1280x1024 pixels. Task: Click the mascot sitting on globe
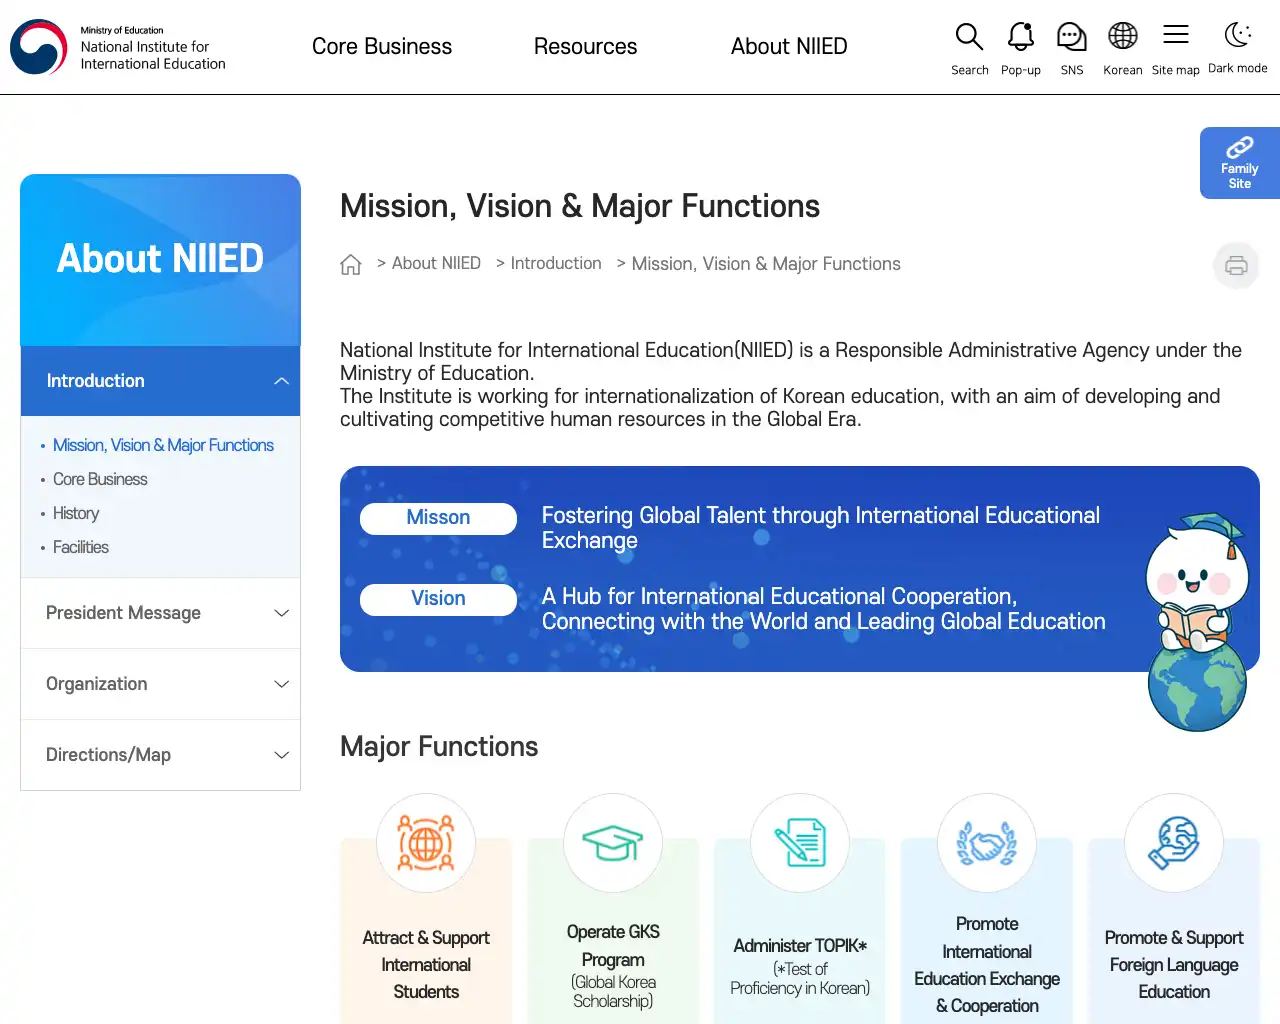tap(1197, 622)
